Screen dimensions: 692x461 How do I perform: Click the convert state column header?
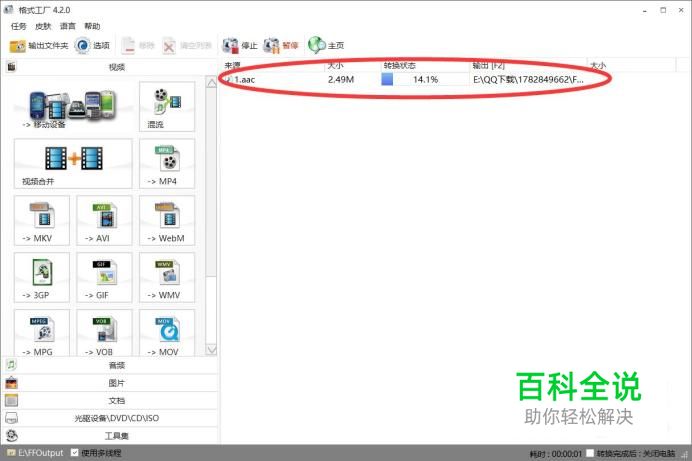tap(425, 65)
